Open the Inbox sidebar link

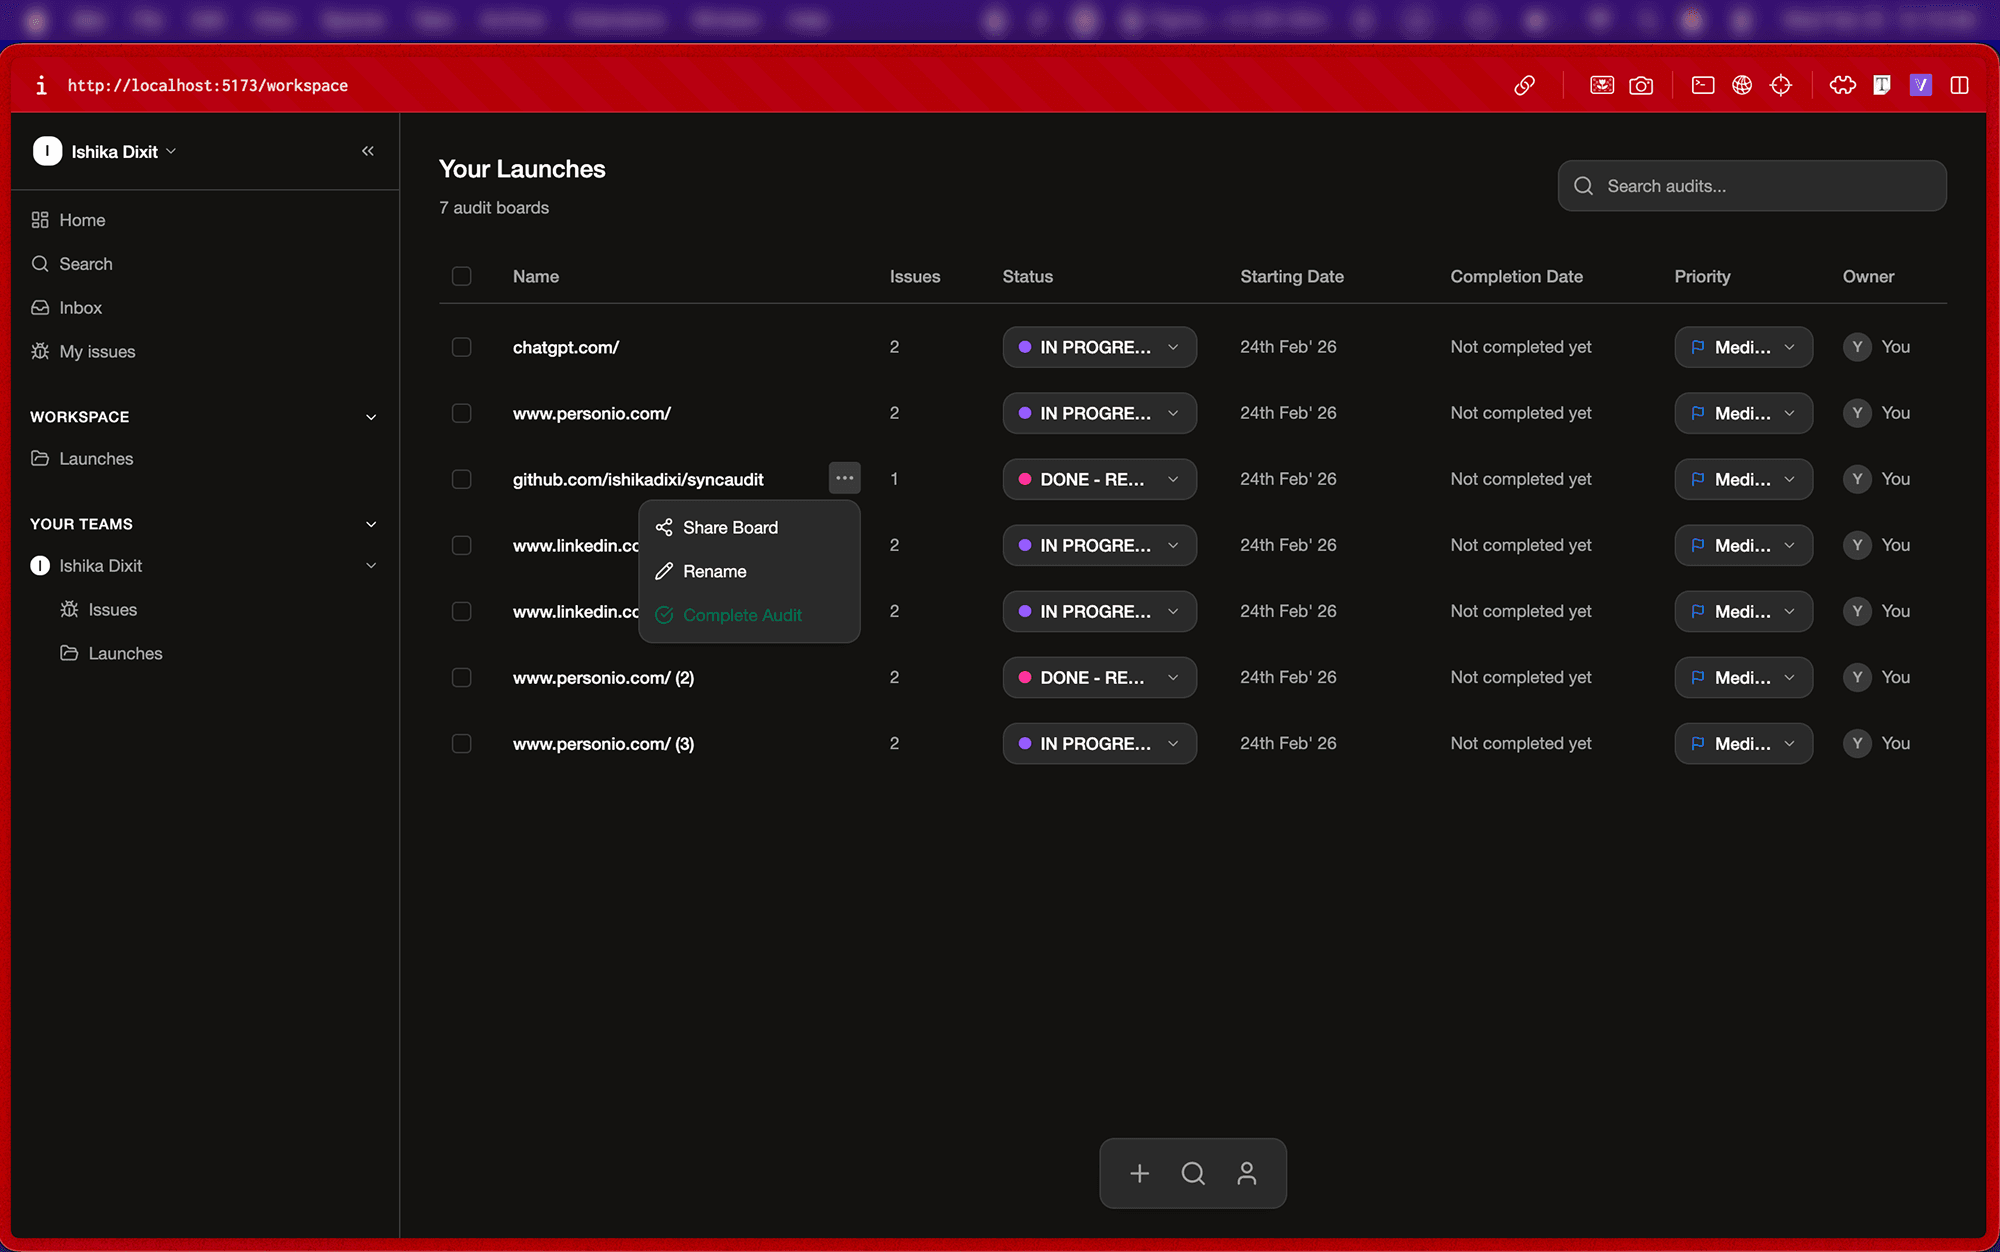coord(80,308)
